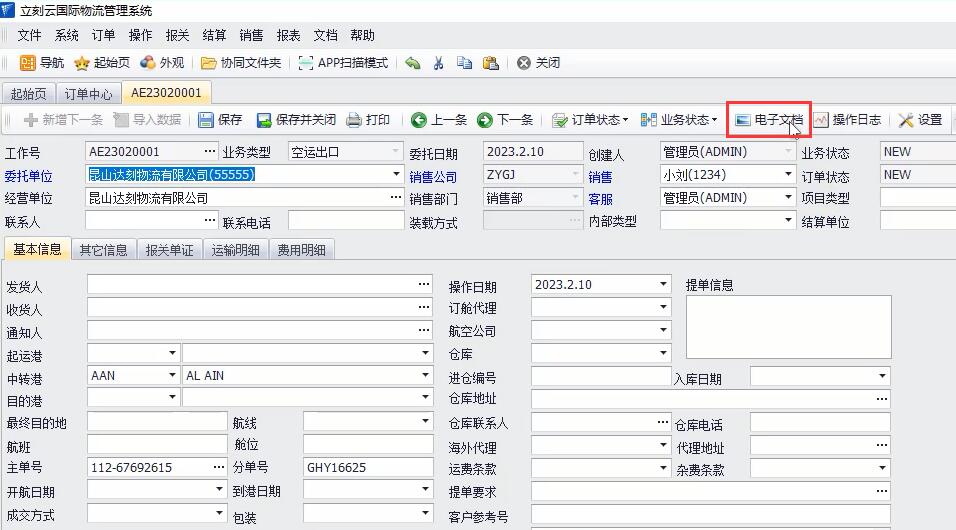956x530 pixels.
Task: Click the 外观 appearance icon
Action: pyautogui.click(x=148, y=63)
